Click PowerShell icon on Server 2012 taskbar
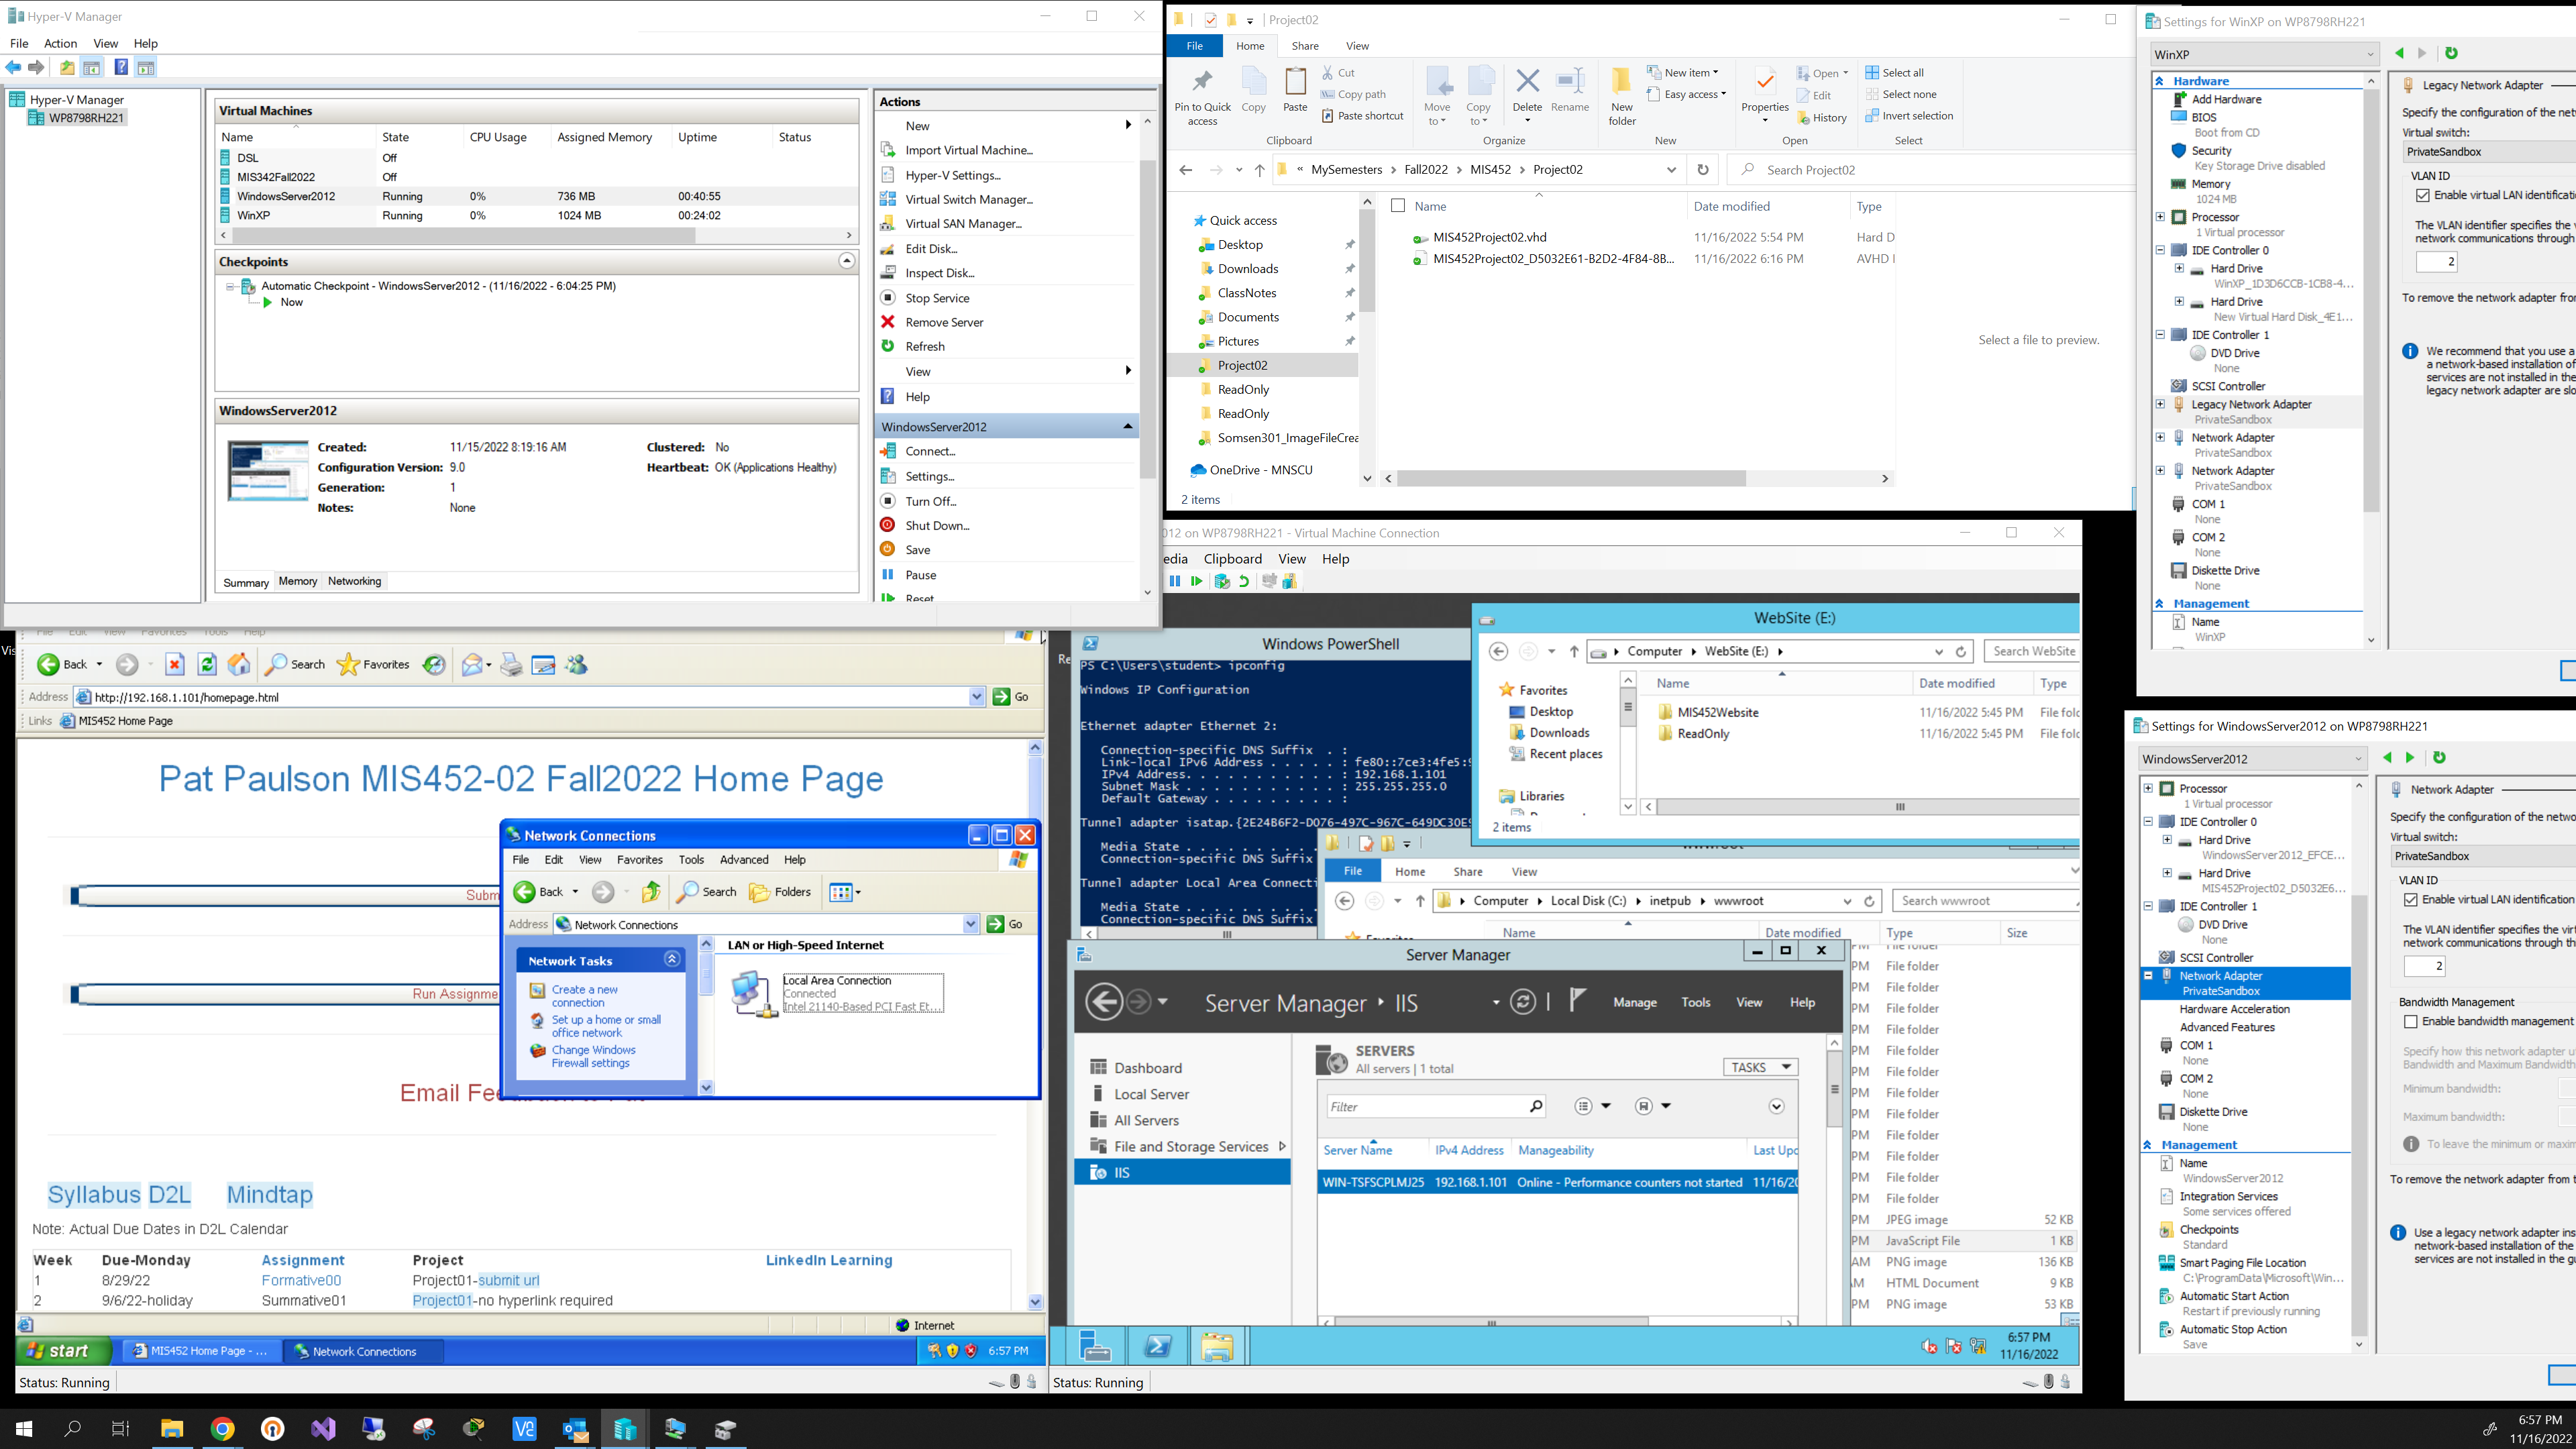The height and width of the screenshot is (1449, 2576). click(1158, 1346)
